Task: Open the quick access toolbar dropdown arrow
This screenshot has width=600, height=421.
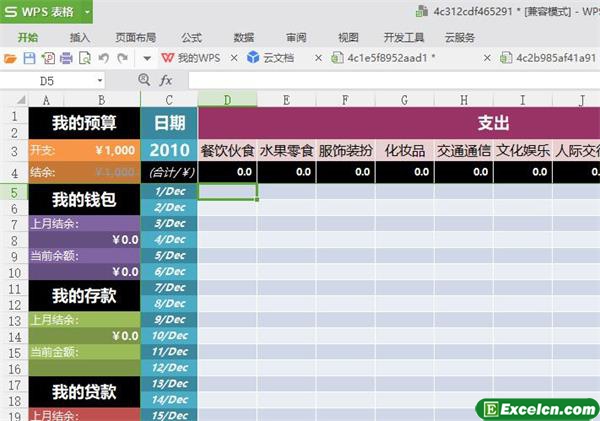Action: 147,58
